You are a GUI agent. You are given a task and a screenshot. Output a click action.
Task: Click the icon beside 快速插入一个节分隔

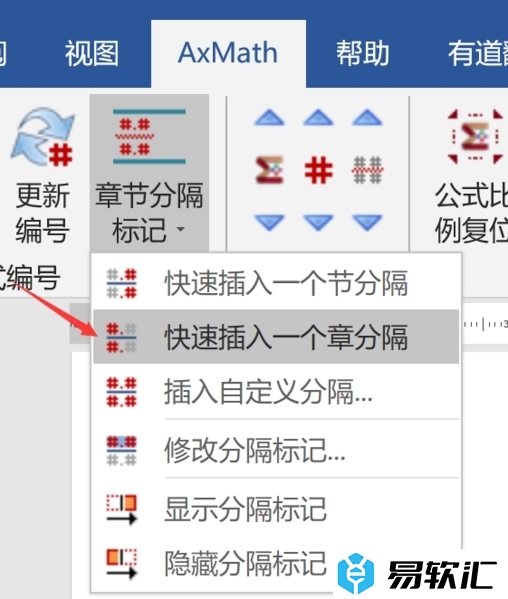[121, 283]
